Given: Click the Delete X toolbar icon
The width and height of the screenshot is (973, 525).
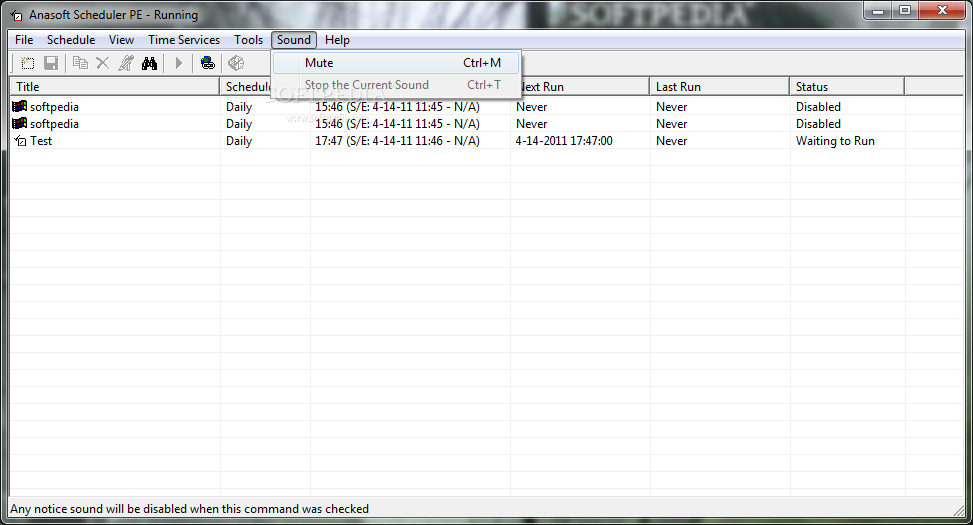Looking at the screenshot, I should tap(103, 63).
